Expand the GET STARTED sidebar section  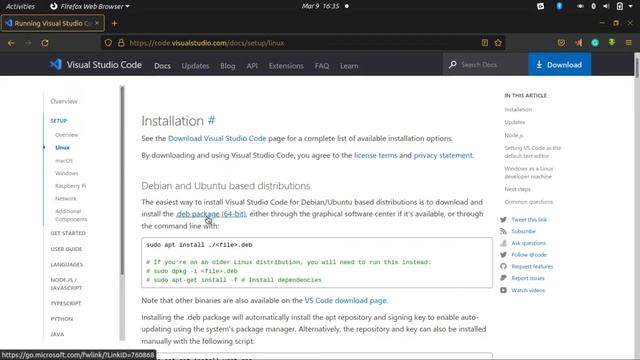tap(68, 233)
